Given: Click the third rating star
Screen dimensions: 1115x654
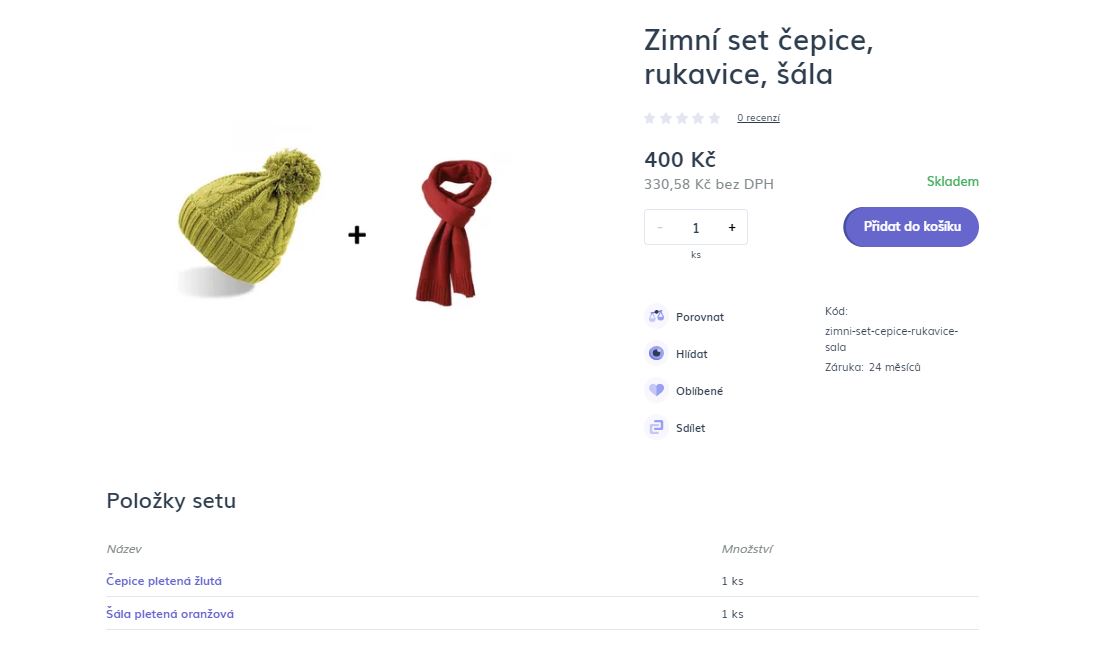Looking at the screenshot, I should (682, 118).
